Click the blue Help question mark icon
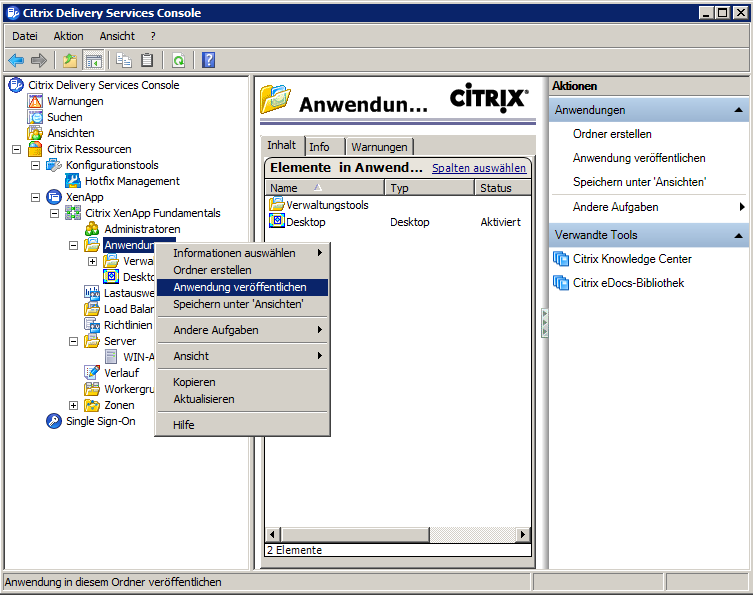The image size is (753, 595). 208,60
